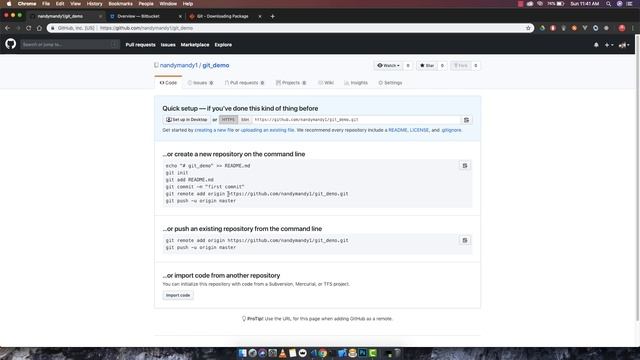Click the Import code button
Image resolution: width=640 pixels, height=360 pixels.
pyautogui.click(x=178, y=296)
